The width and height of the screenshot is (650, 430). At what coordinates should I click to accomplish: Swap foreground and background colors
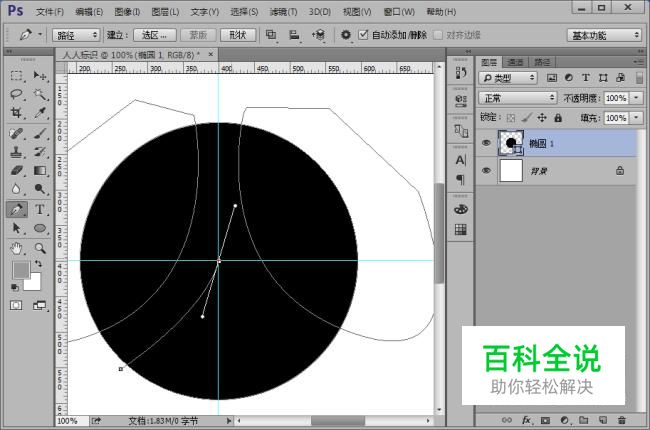[x=38, y=264]
